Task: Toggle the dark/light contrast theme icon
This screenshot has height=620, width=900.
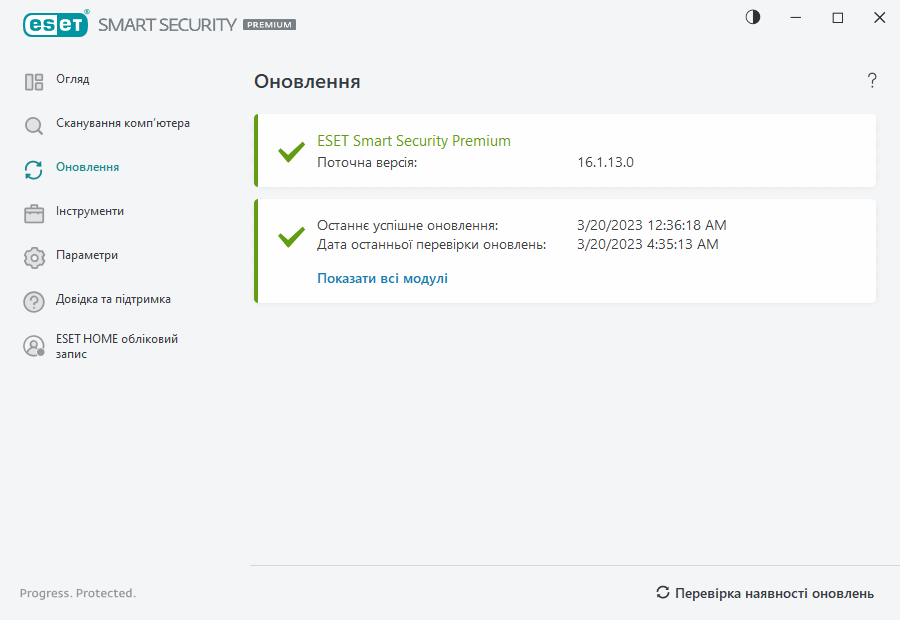Action: [753, 17]
